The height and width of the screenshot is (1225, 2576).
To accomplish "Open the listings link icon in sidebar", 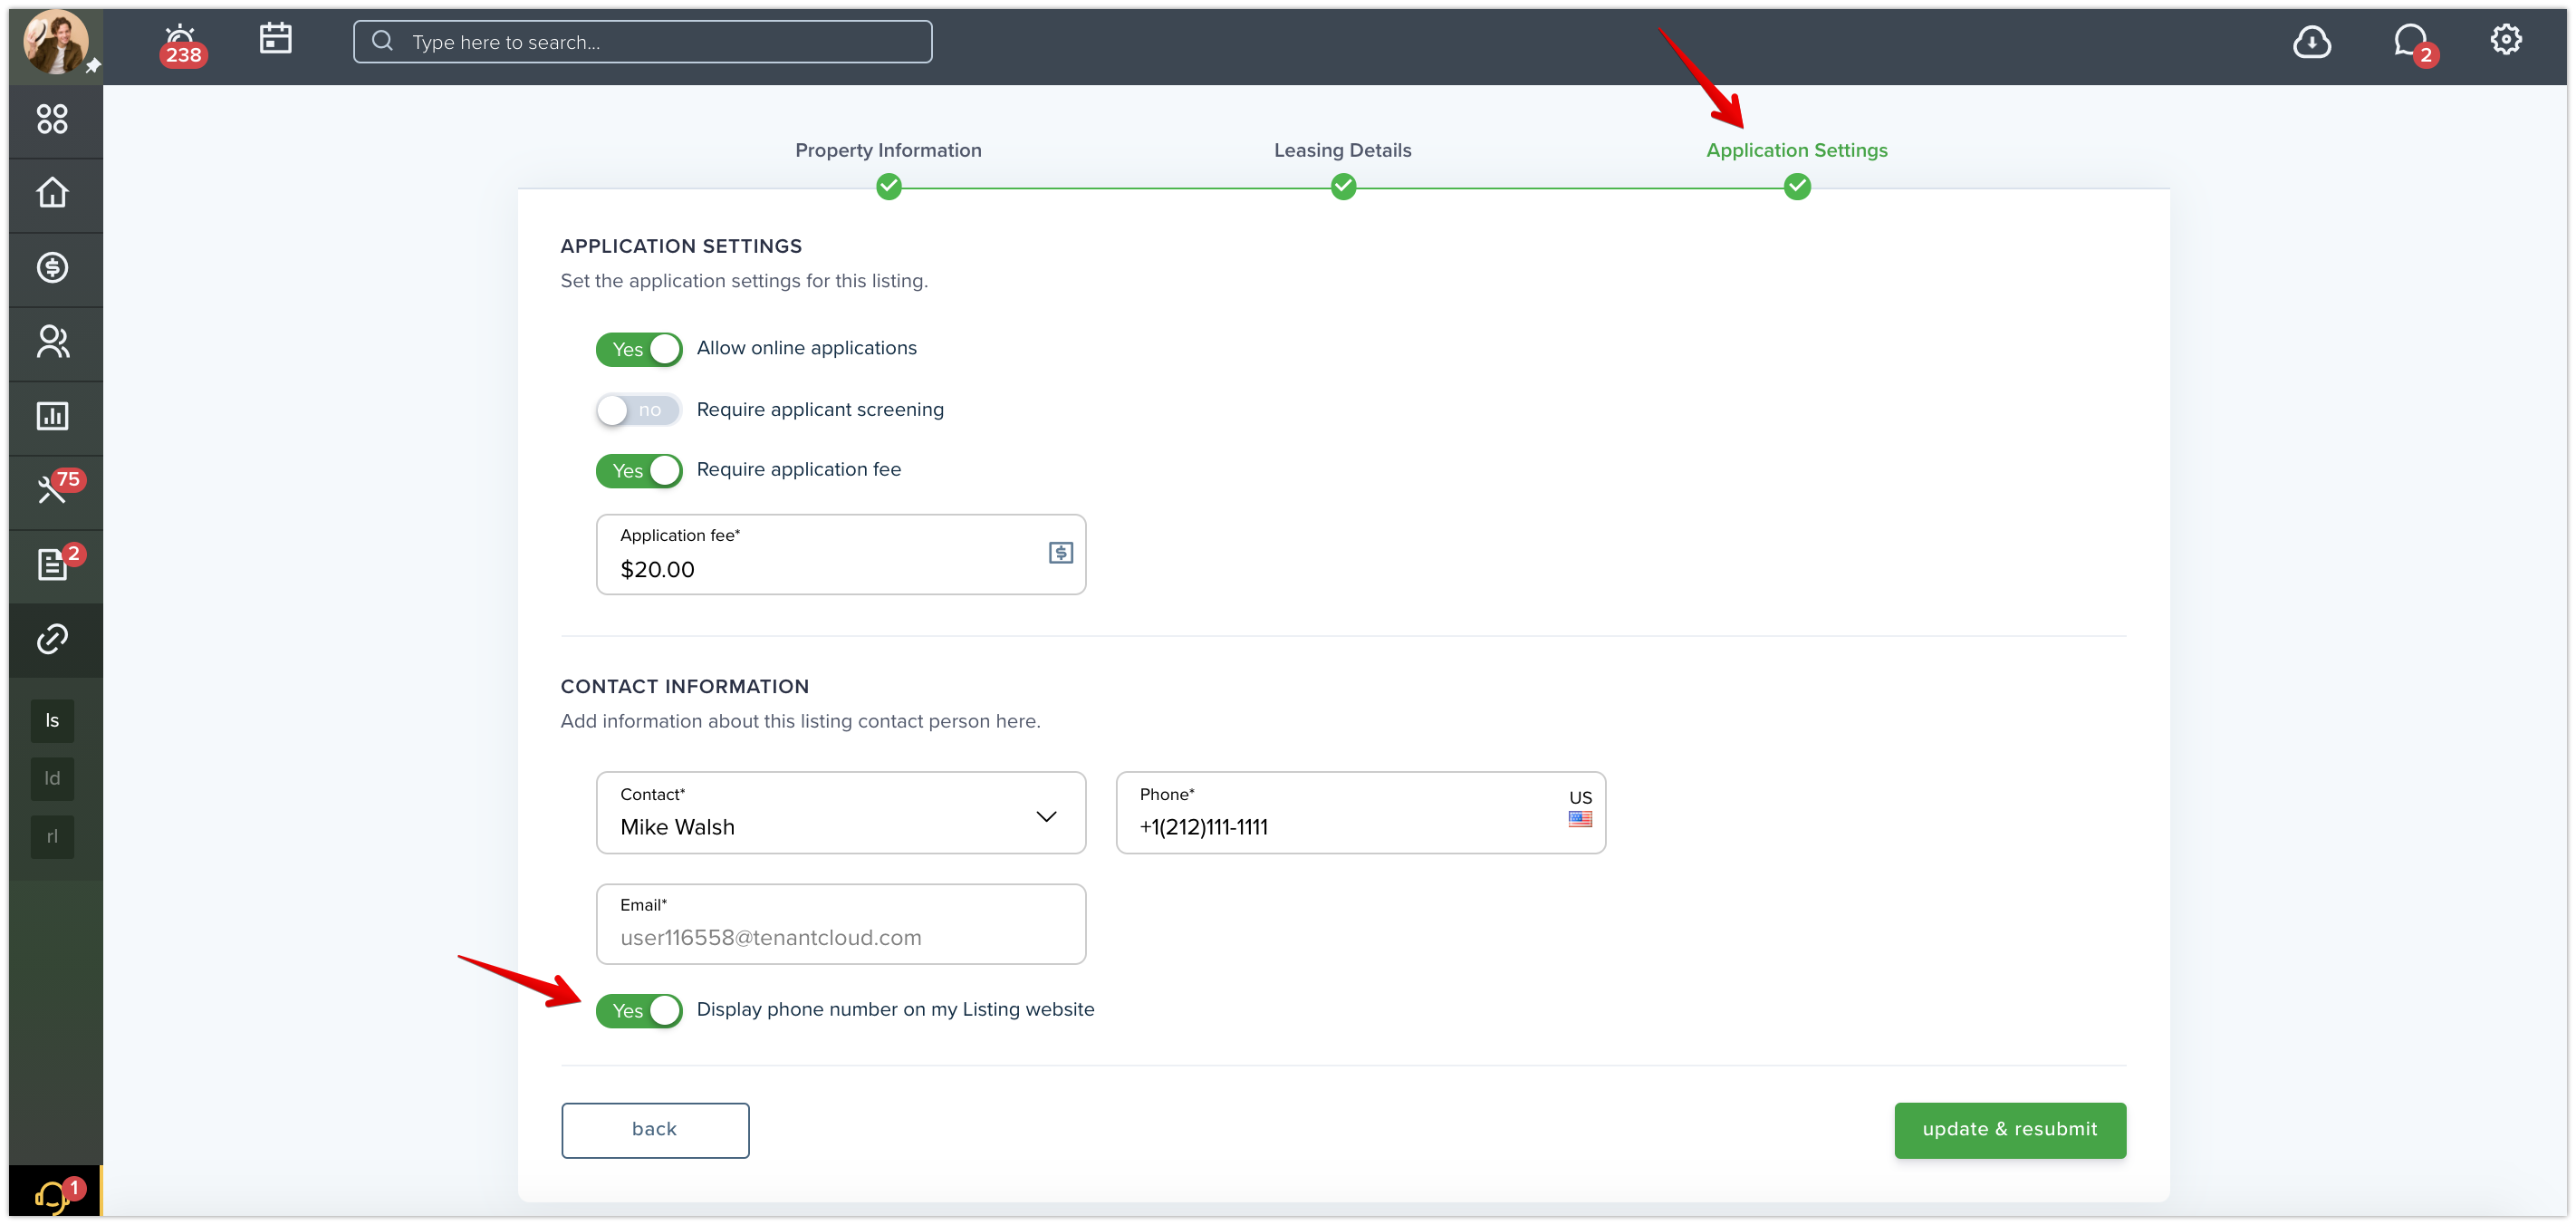I will click(52, 639).
